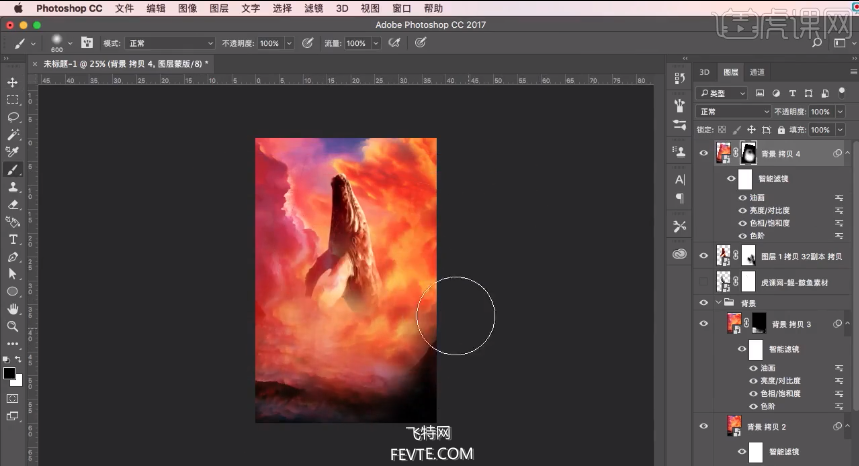Screen dimensions: 859x466
Task: Open options bar 不透明度 slider arrow
Action: tap(289, 43)
